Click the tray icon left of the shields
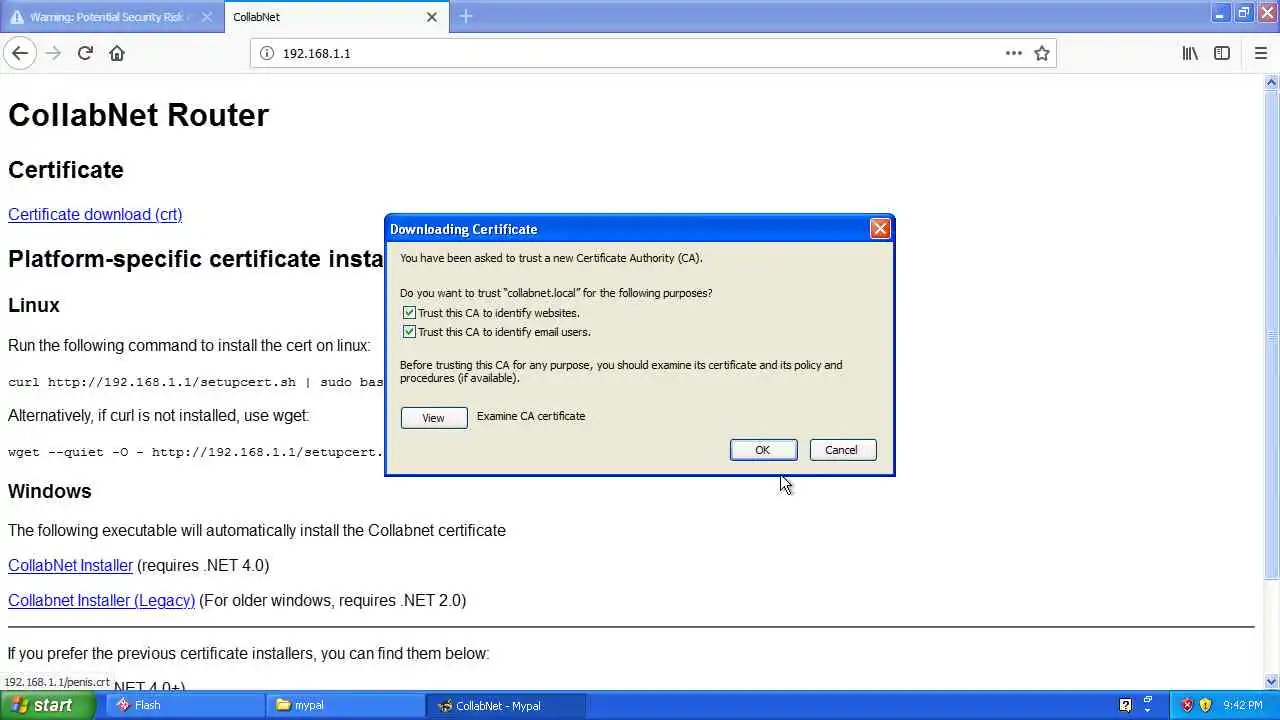 tap(1148, 705)
